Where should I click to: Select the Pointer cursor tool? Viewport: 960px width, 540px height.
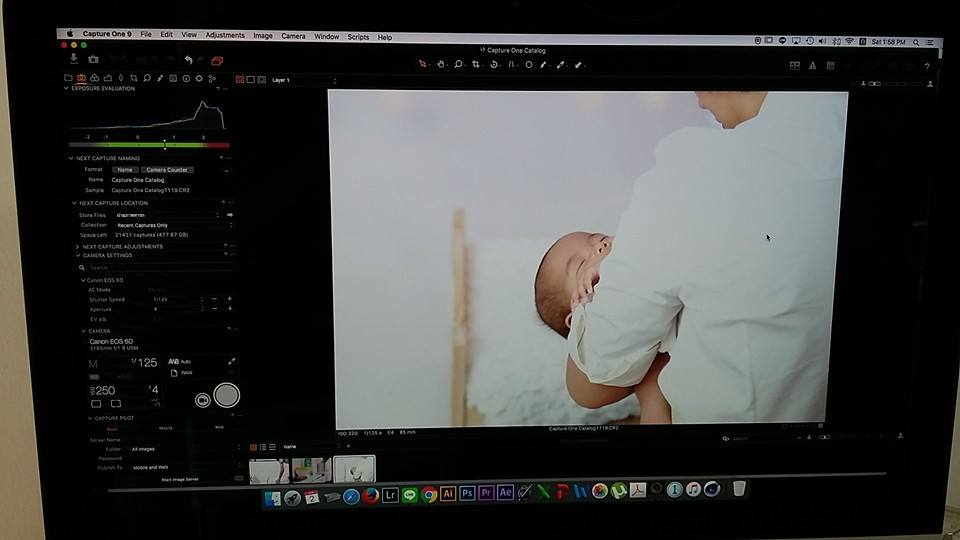click(x=422, y=64)
